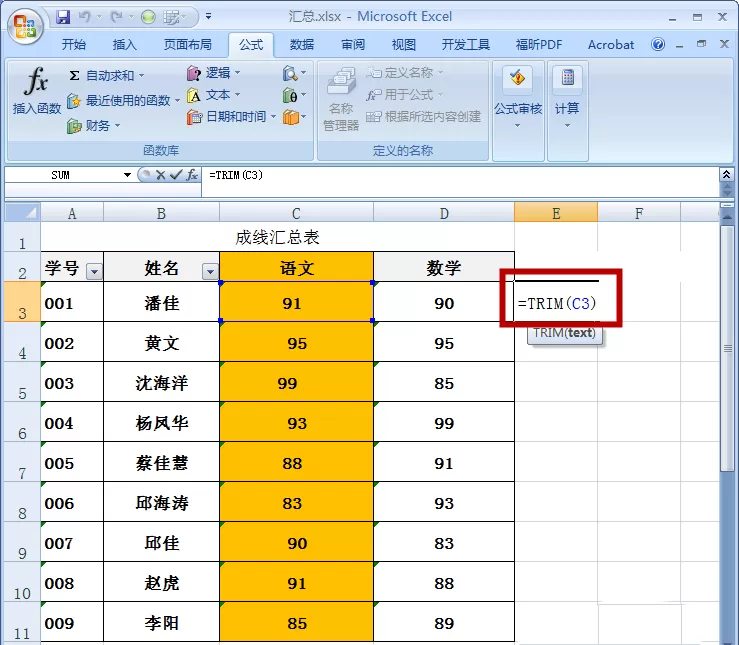Expand Define Name dropdown arrow
This screenshot has height=645, width=739.
pos(440,73)
